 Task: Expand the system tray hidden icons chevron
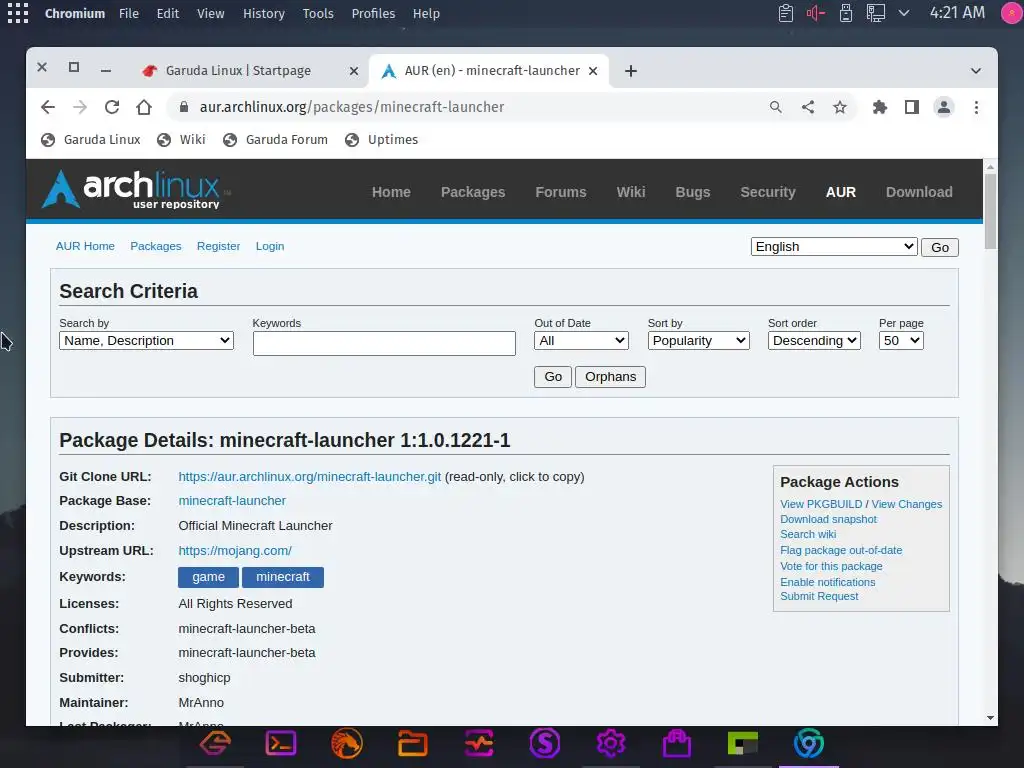pos(904,13)
